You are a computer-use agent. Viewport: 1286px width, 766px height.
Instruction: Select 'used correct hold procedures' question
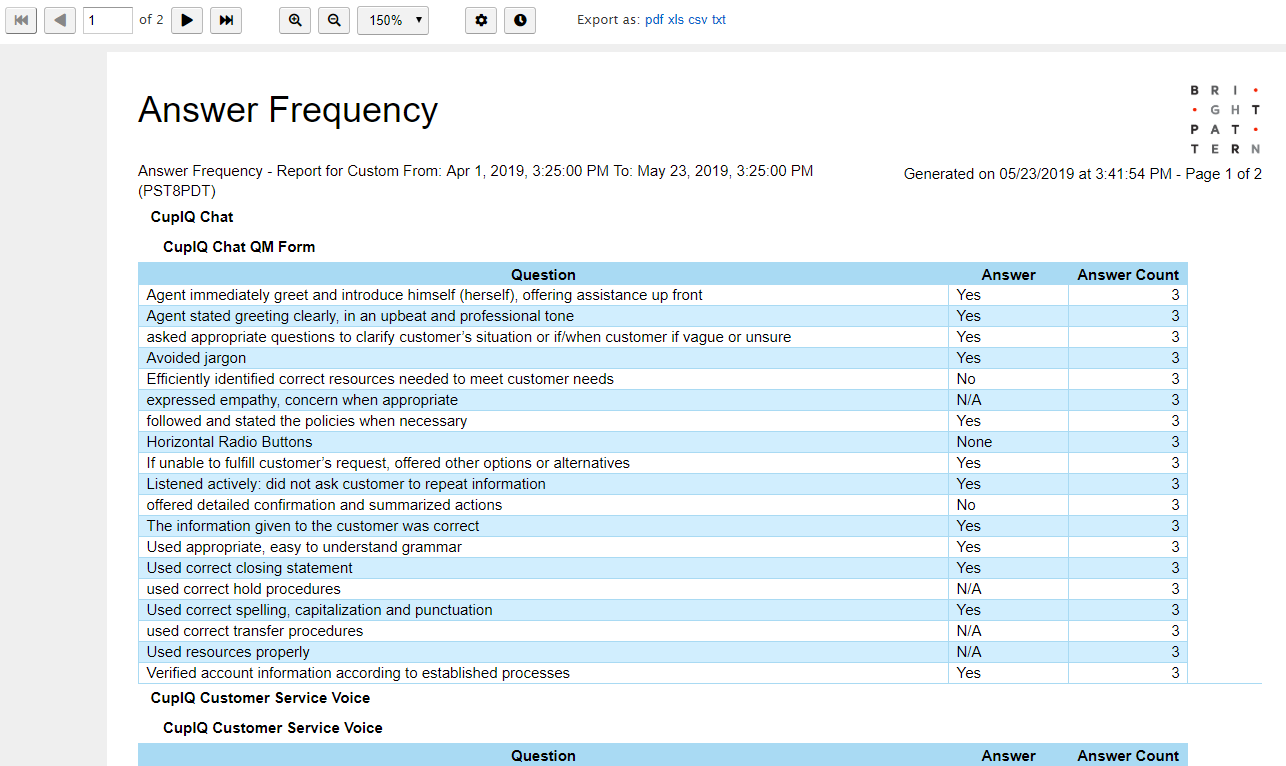pyautogui.click(x=243, y=589)
